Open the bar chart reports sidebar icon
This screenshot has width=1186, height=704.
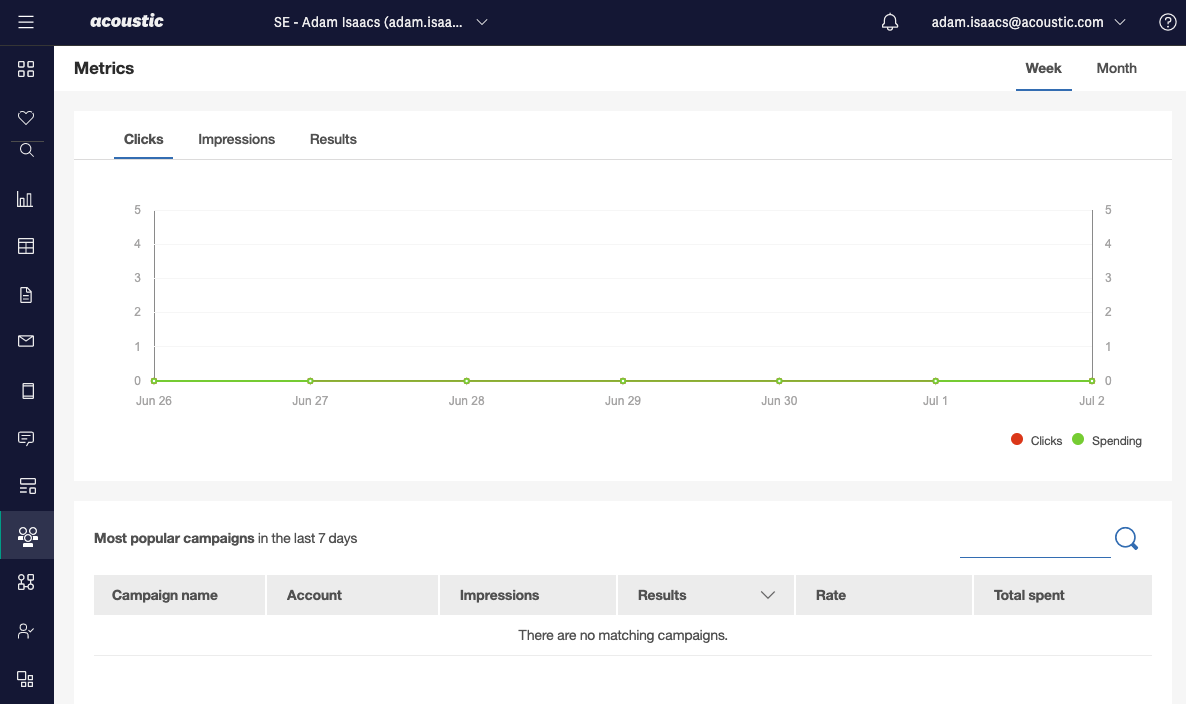(26, 199)
